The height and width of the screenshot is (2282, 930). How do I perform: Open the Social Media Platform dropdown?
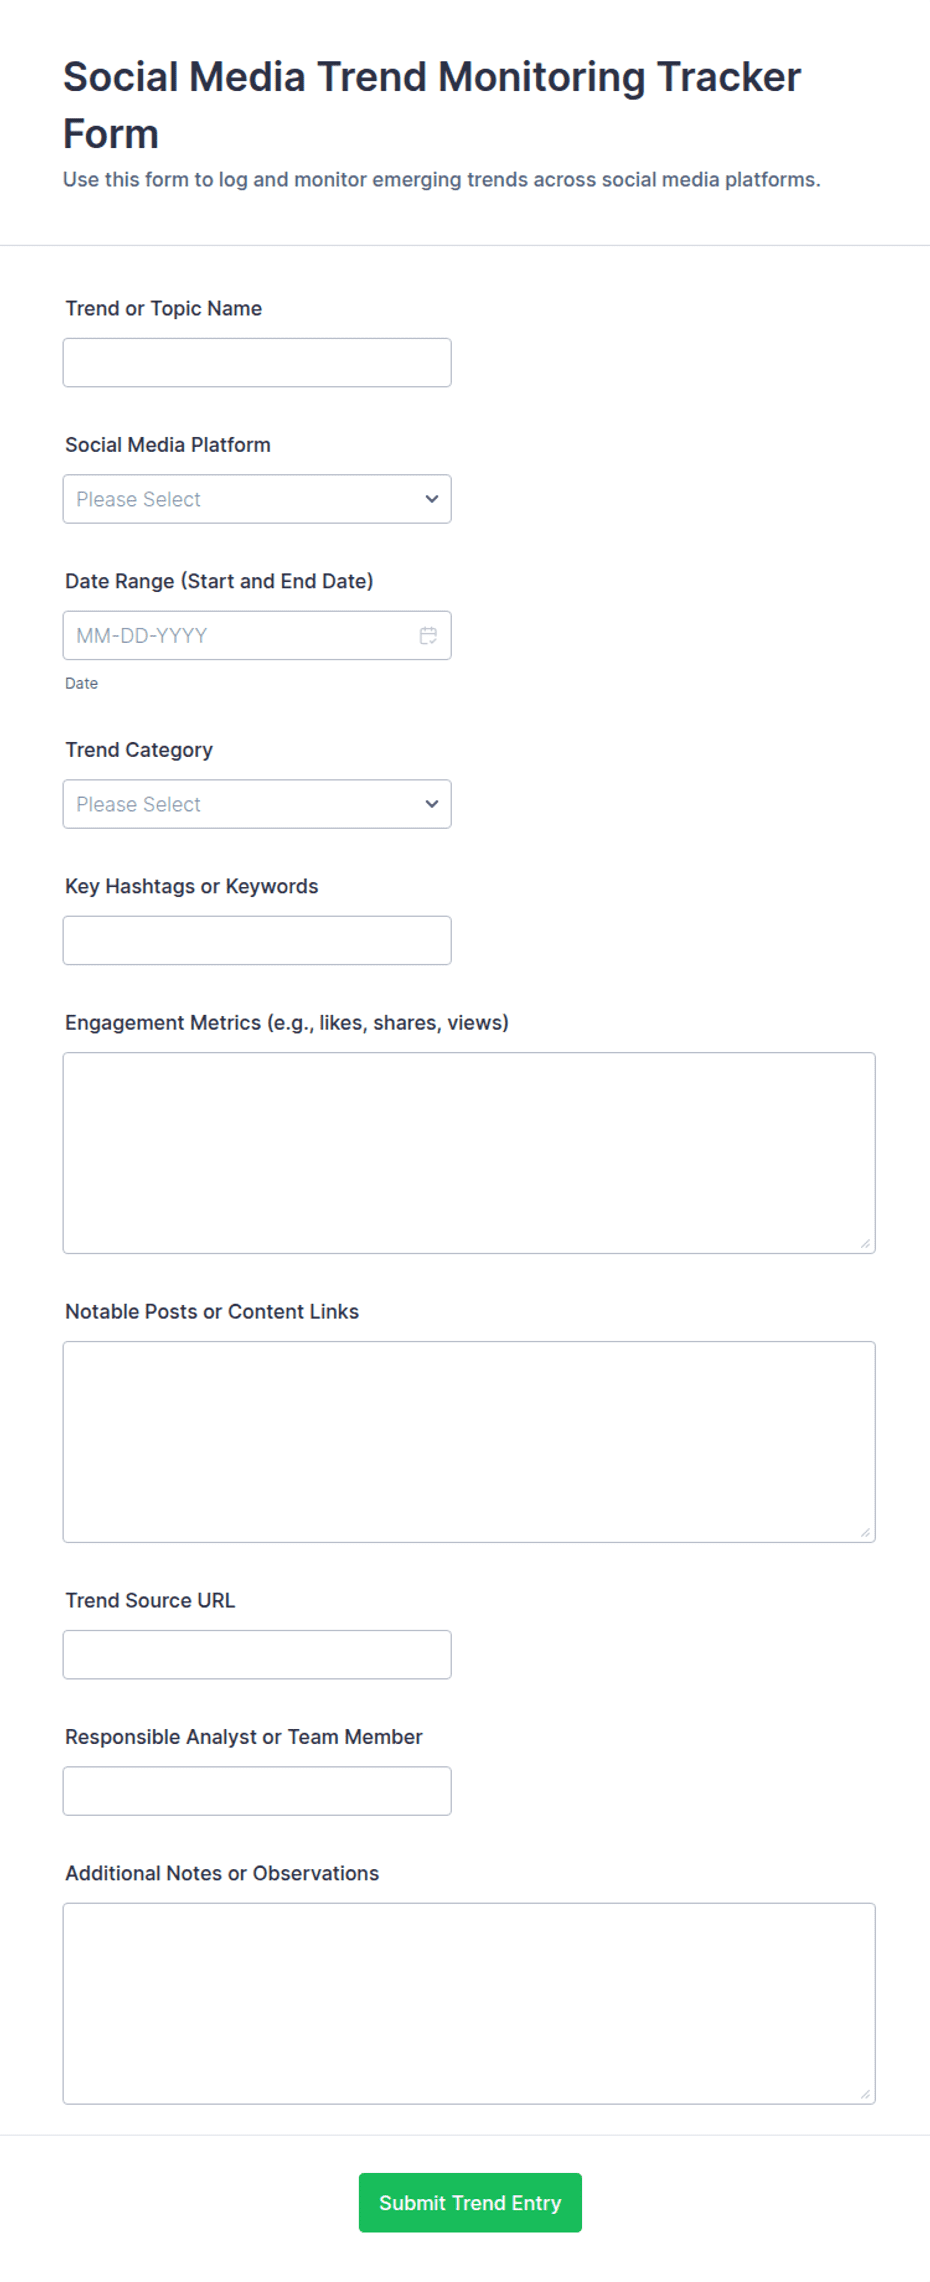pyautogui.click(x=257, y=499)
